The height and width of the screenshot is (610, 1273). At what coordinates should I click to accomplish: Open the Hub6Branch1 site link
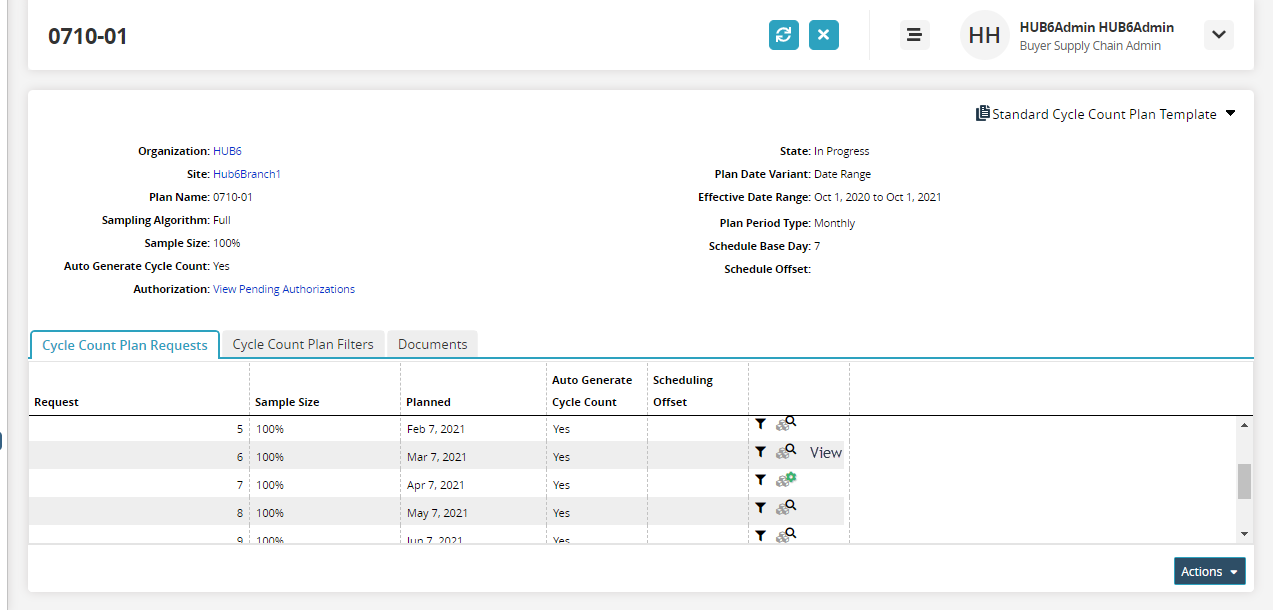point(246,174)
